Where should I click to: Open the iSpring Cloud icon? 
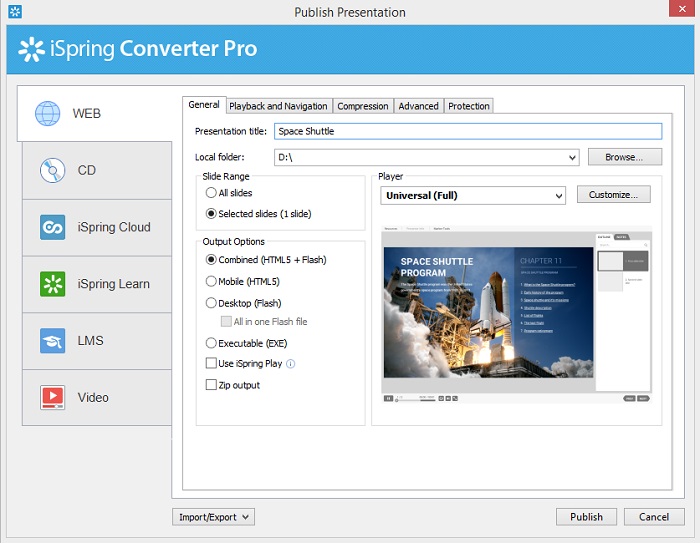pyautogui.click(x=52, y=227)
